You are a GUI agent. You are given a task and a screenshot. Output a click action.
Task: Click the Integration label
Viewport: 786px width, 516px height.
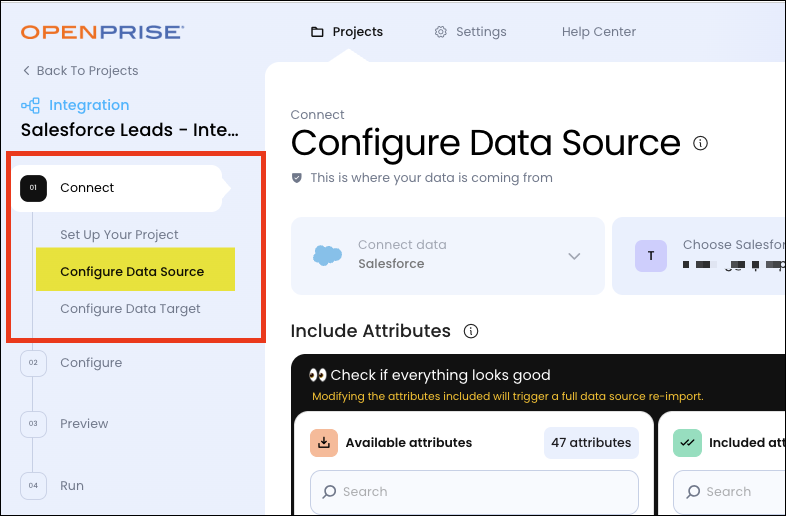tap(89, 105)
